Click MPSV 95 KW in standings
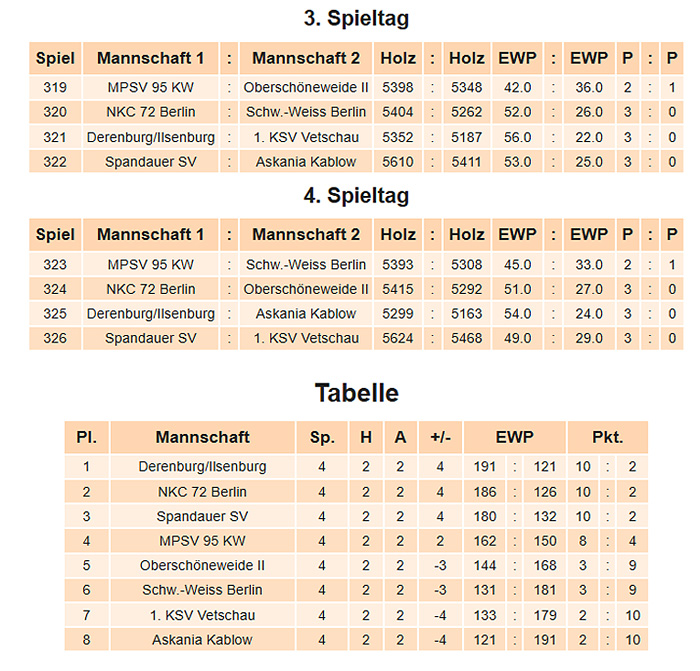The image size is (700, 671). pos(202,541)
